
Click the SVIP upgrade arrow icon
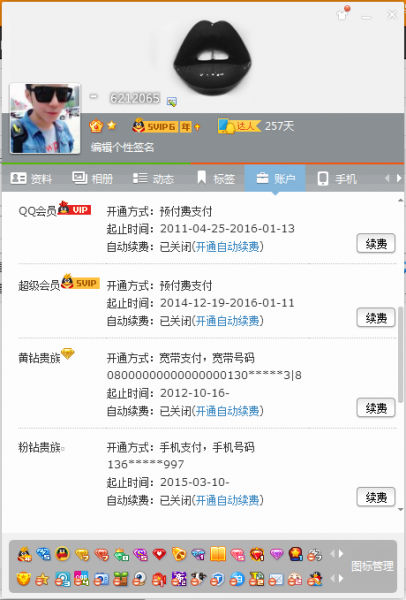197,127
